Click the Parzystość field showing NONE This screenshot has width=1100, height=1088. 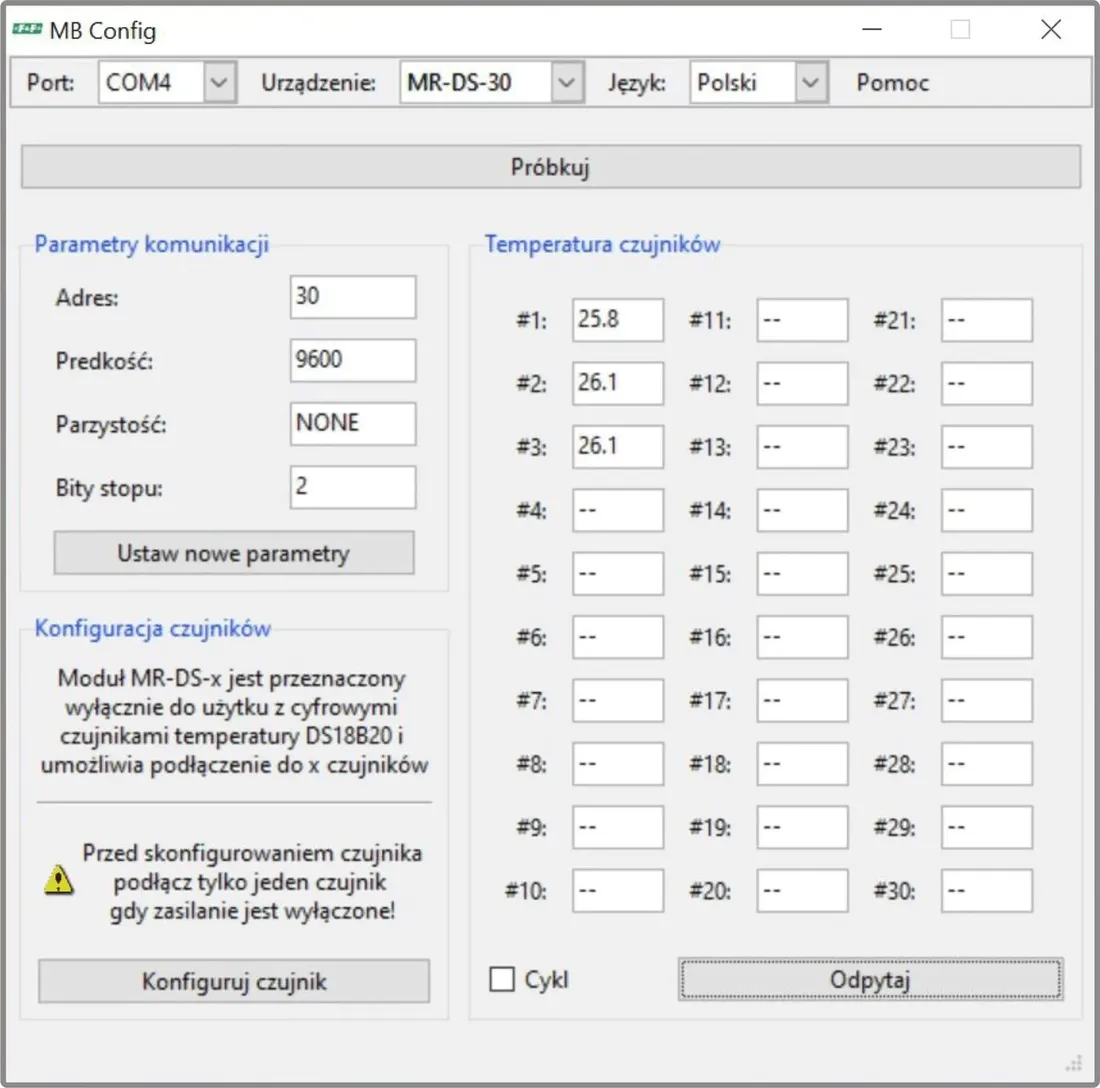353,423
